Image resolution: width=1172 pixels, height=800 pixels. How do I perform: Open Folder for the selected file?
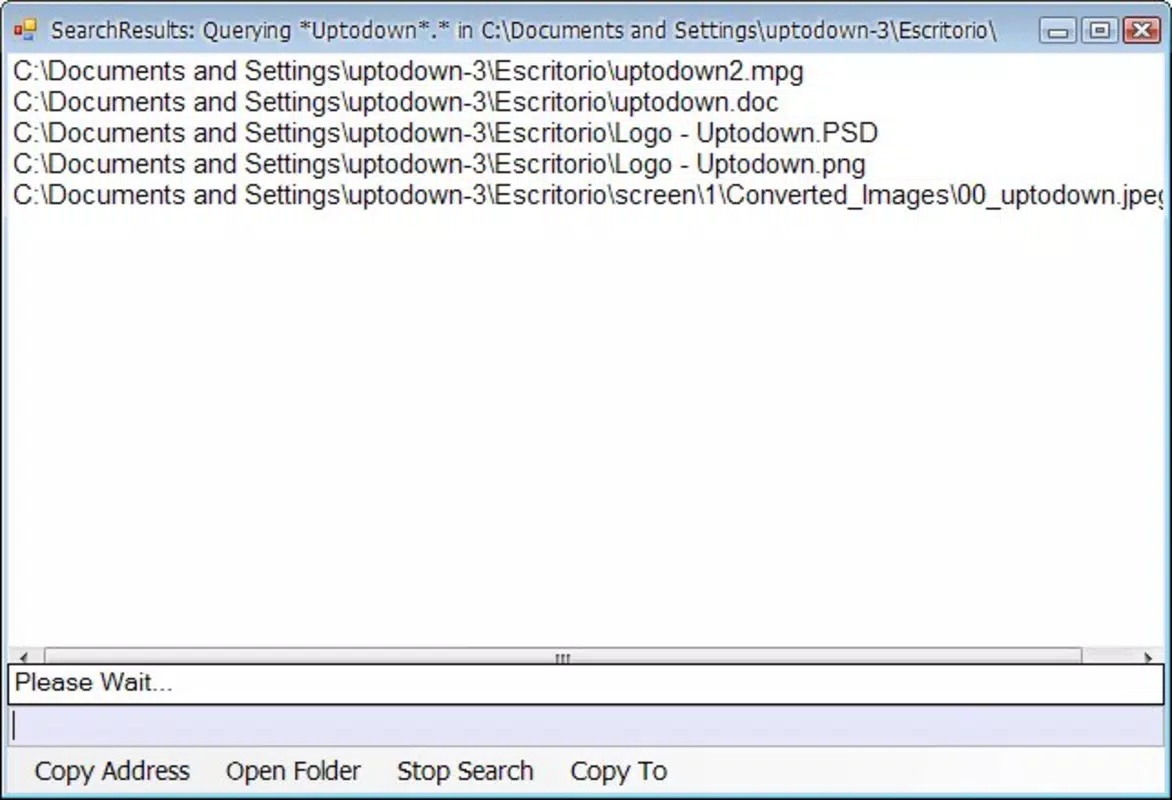293,771
